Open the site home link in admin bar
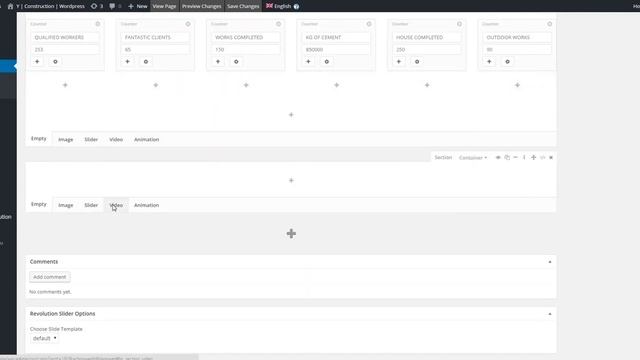 click(x=46, y=6)
